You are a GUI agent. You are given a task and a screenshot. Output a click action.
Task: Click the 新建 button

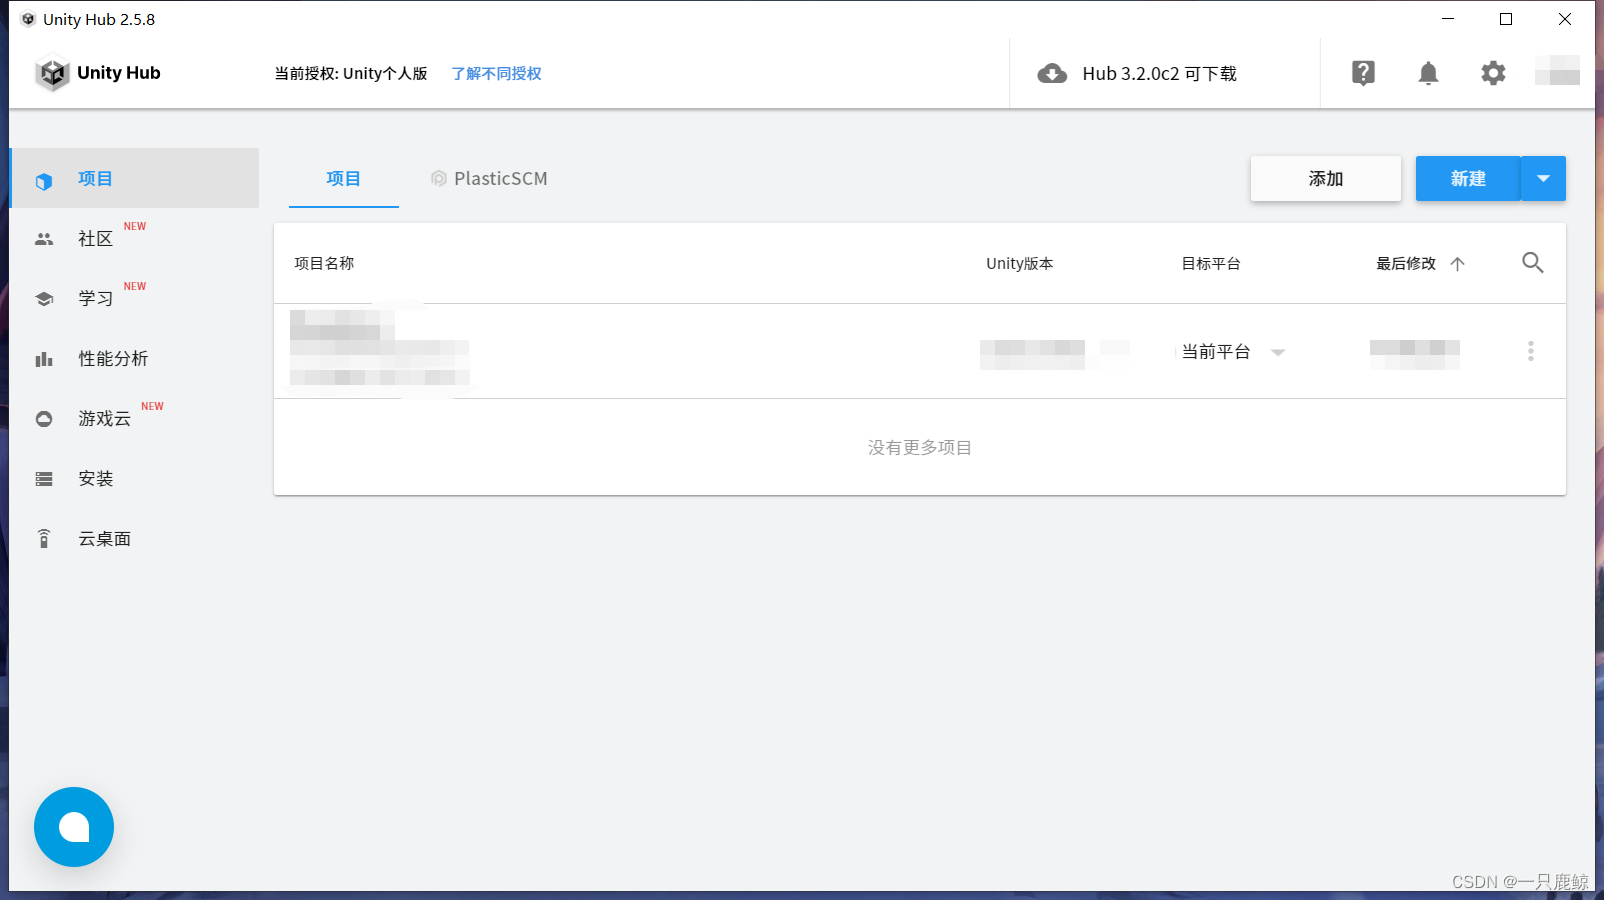pyautogui.click(x=1468, y=178)
